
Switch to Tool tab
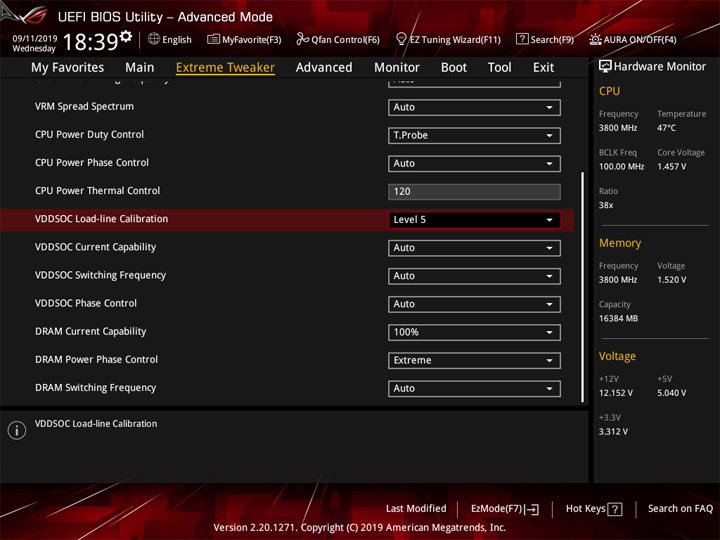pyautogui.click(x=500, y=68)
